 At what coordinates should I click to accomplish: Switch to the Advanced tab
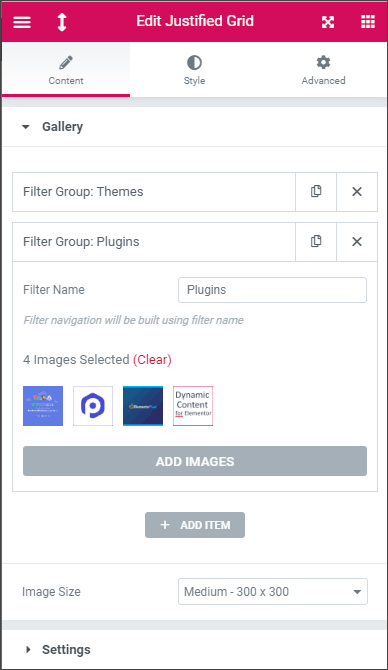pos(323,70)
